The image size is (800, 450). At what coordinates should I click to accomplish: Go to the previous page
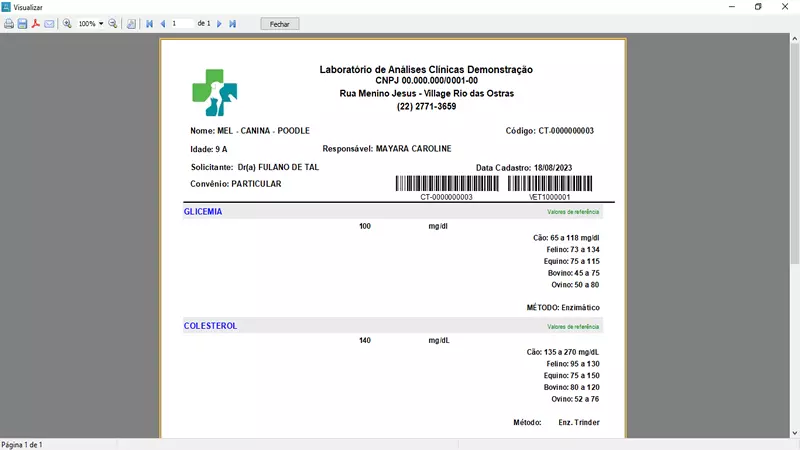(162, 23)
